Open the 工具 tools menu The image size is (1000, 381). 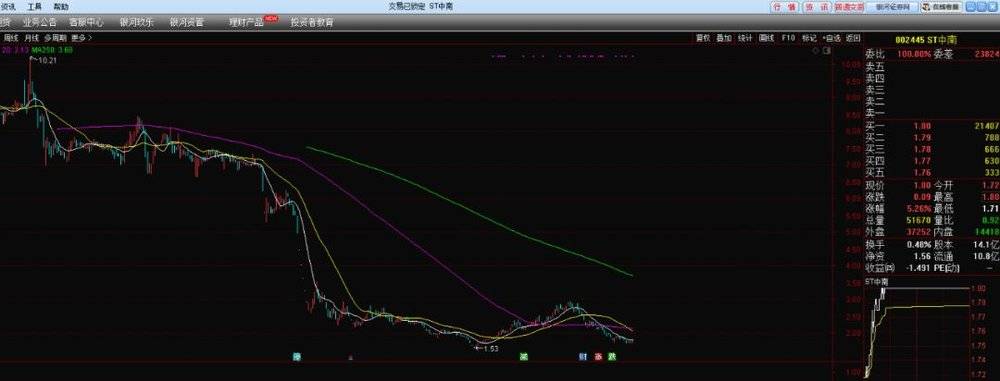(x=34, y=6)
